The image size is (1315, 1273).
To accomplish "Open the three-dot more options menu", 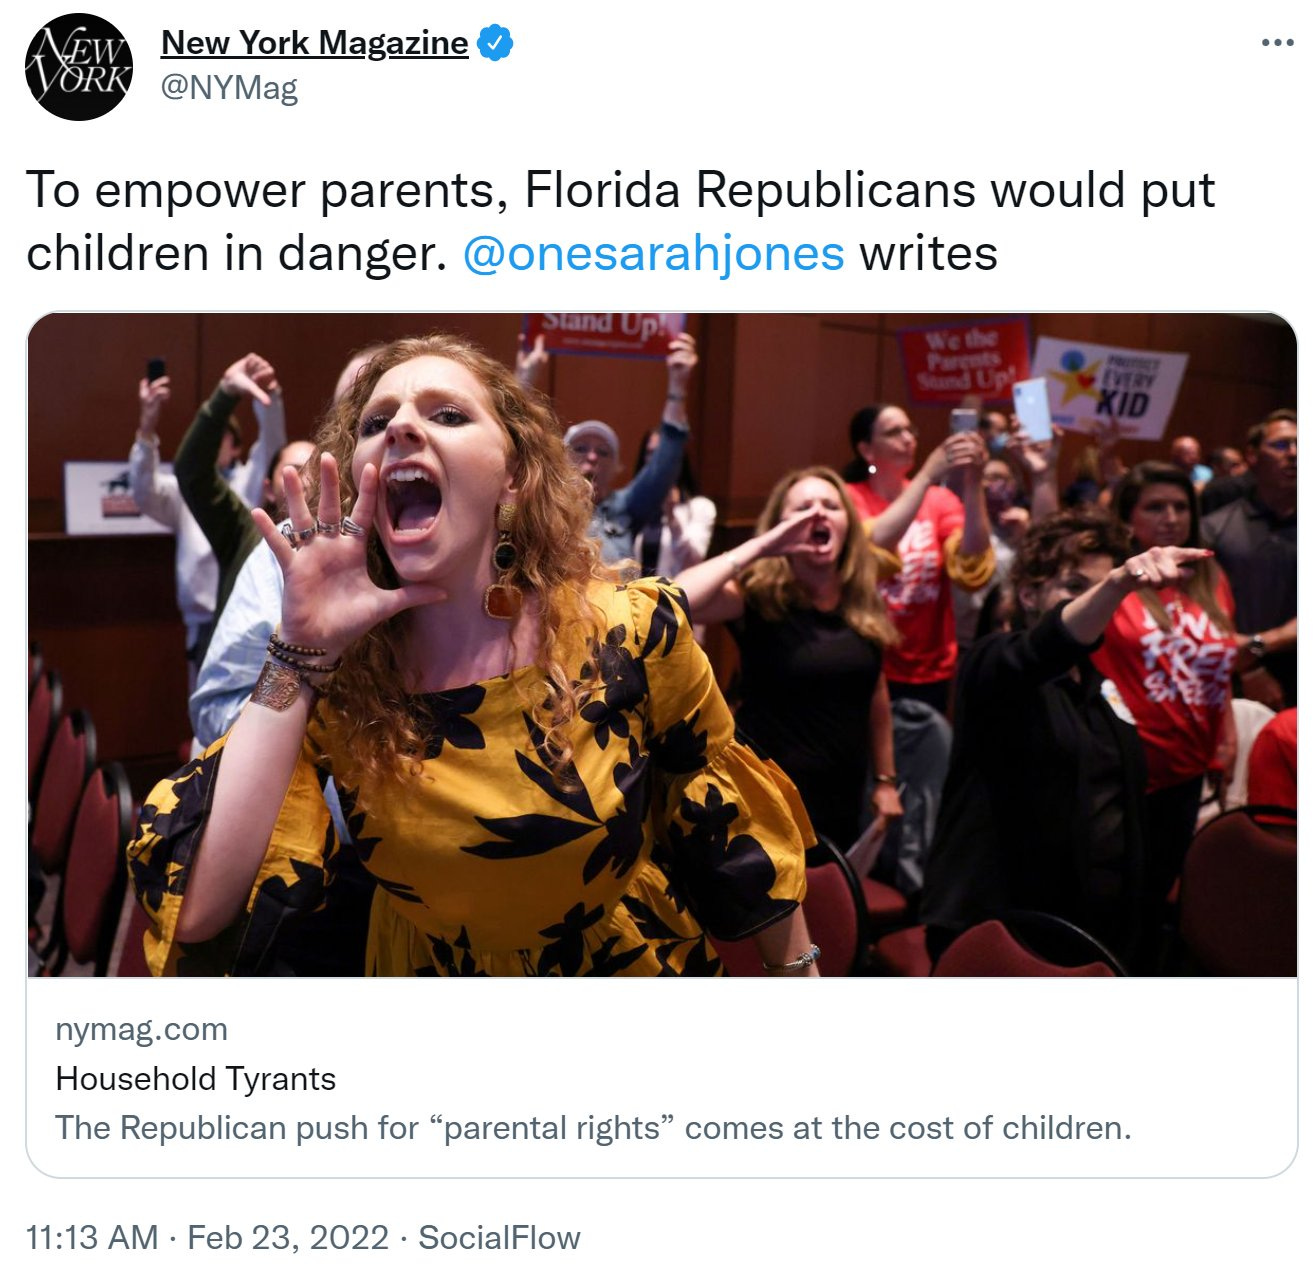I will (1277, 43).
